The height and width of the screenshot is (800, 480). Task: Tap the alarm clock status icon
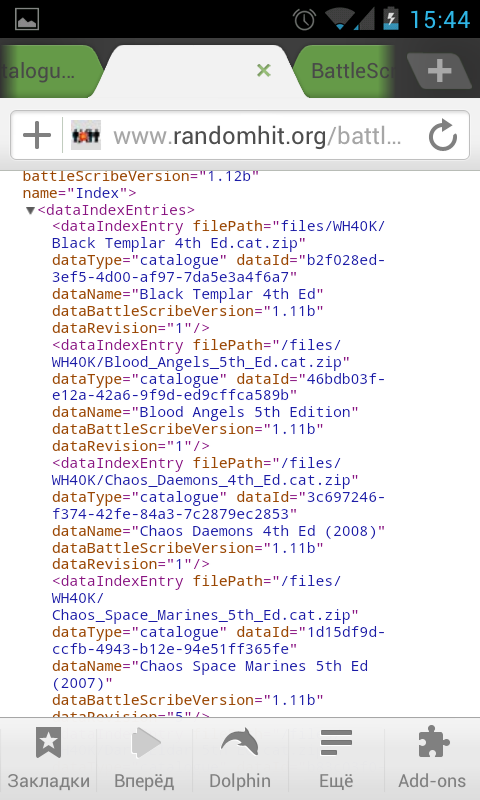pos(304,19)
